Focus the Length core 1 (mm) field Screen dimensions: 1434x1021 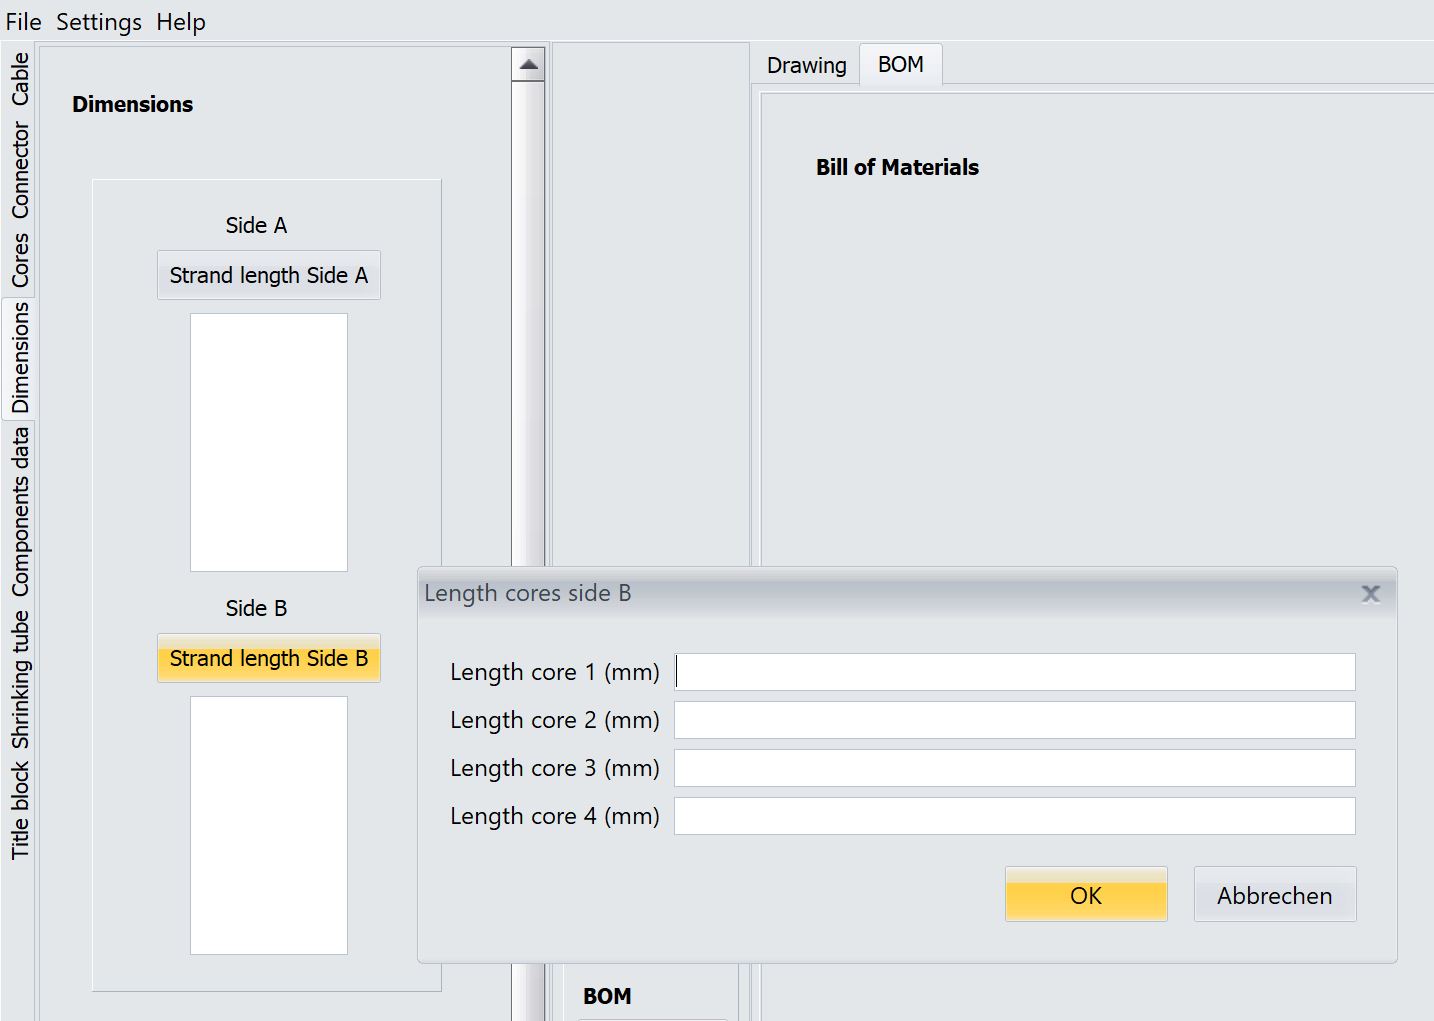[x=1014, y=672]
